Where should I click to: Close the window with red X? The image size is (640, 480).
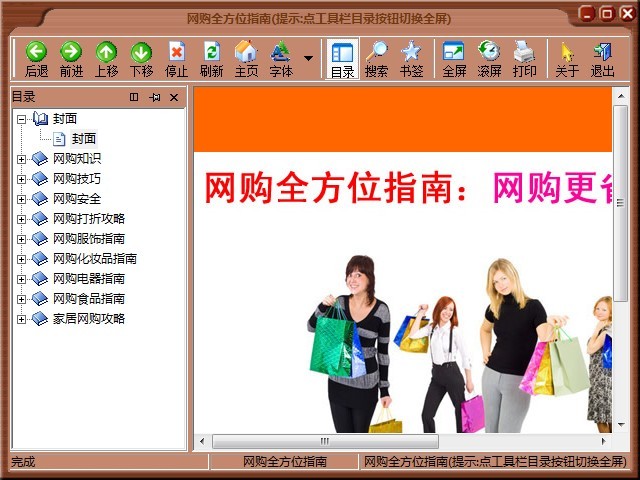pyautogui.click(x=627, y=14)
